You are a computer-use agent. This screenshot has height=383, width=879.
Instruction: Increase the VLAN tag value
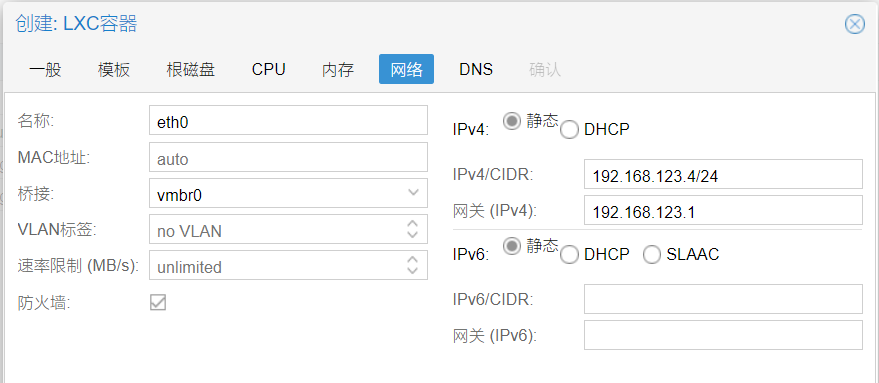(413, 223)
